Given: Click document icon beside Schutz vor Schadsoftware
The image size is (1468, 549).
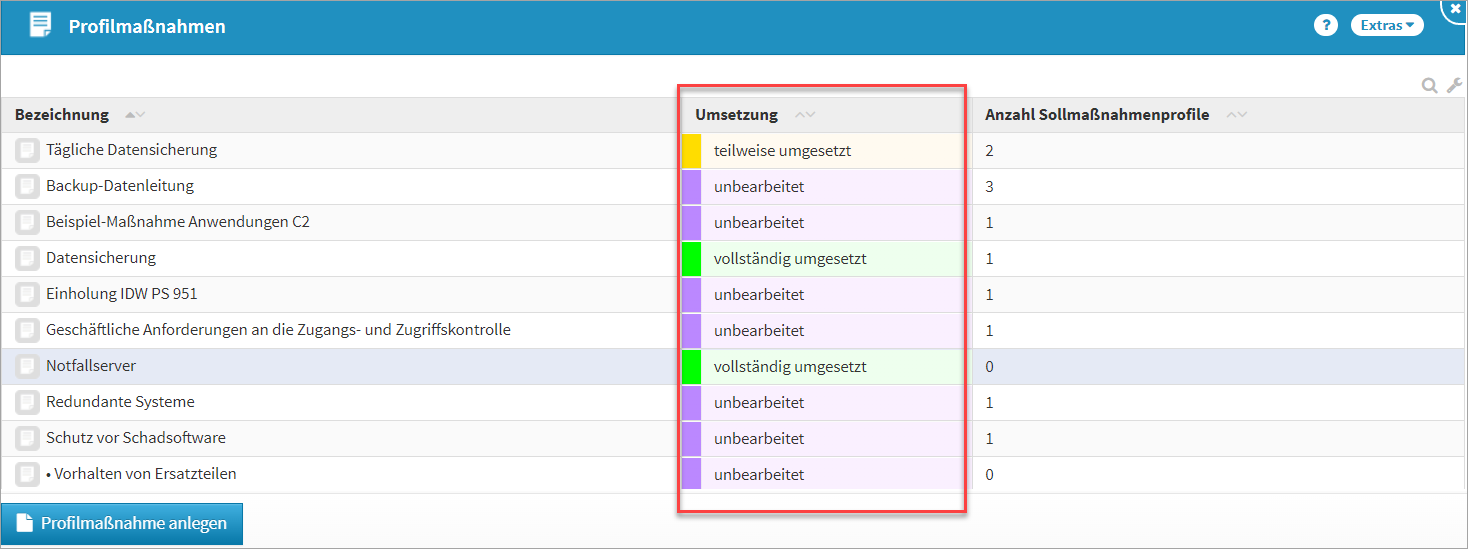Looking at the screenshot, I should coord(28,439).
